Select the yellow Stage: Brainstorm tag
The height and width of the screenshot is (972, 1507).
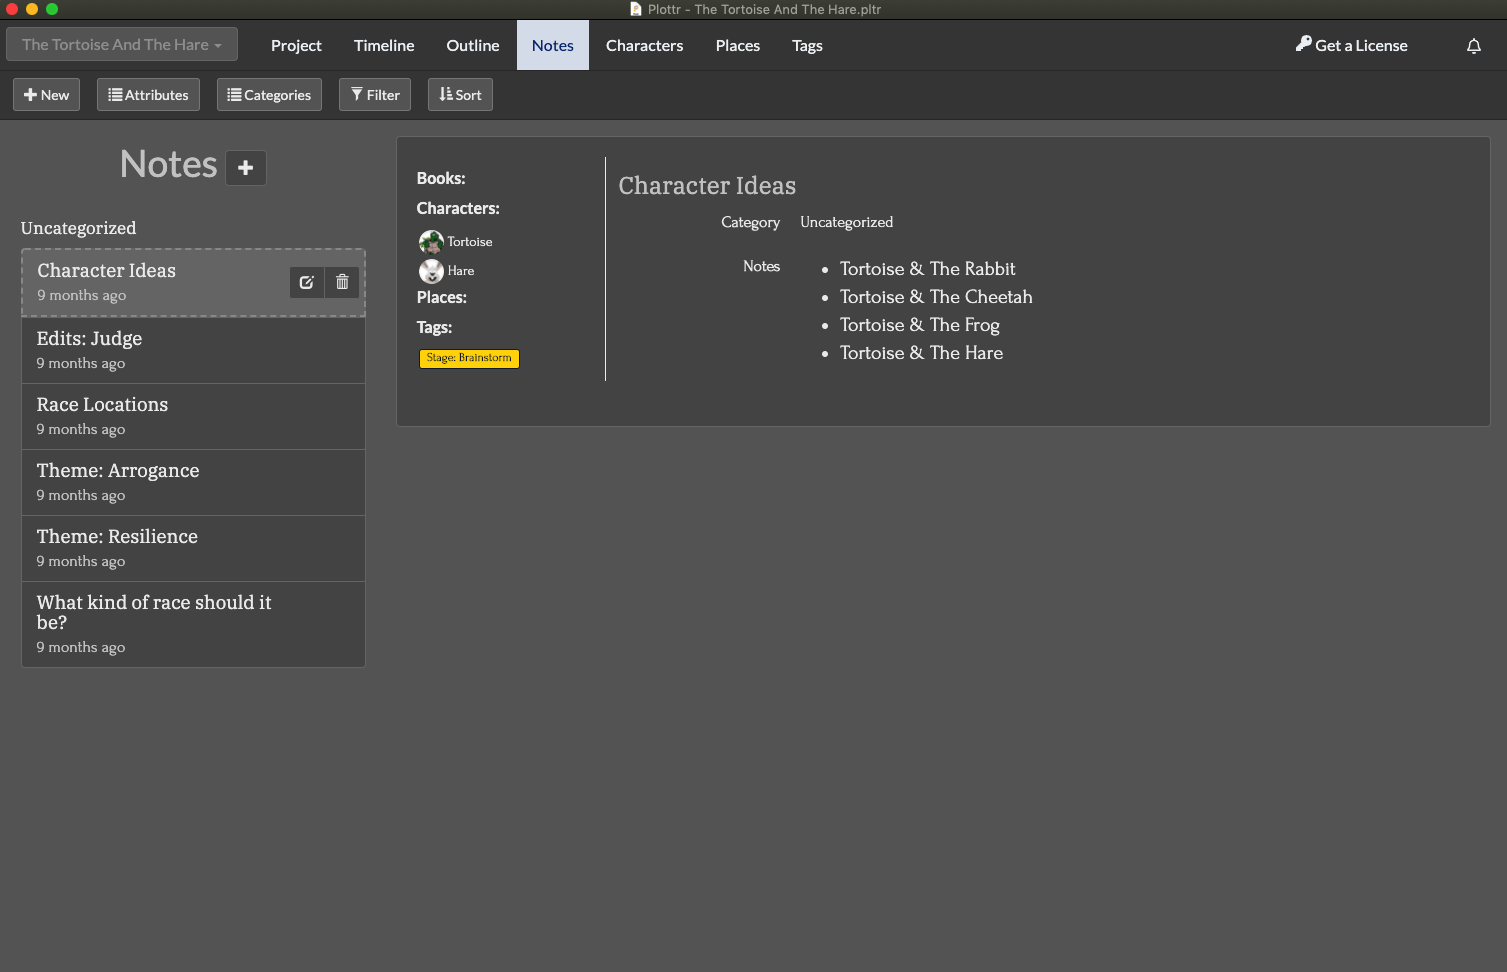(468, 358)
